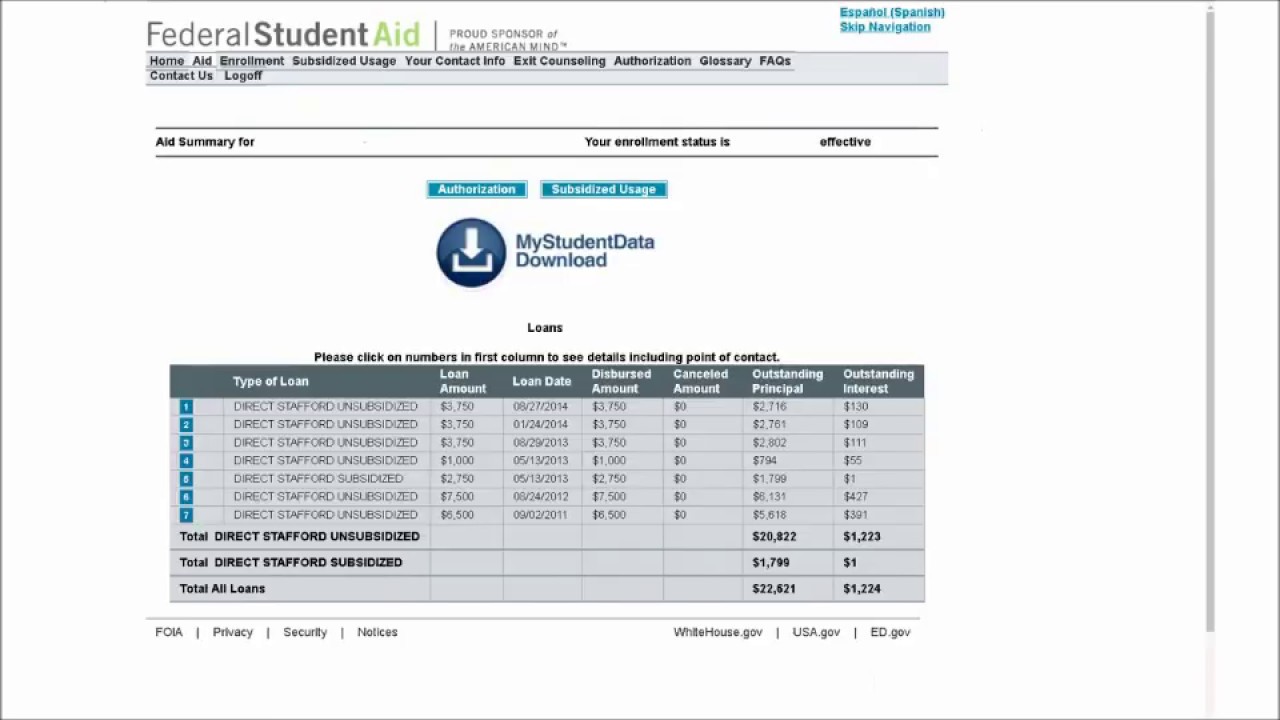The height and width of the screenshot is (720, 1280).
Task: Open the Security footer link
Action: [305, 632]
